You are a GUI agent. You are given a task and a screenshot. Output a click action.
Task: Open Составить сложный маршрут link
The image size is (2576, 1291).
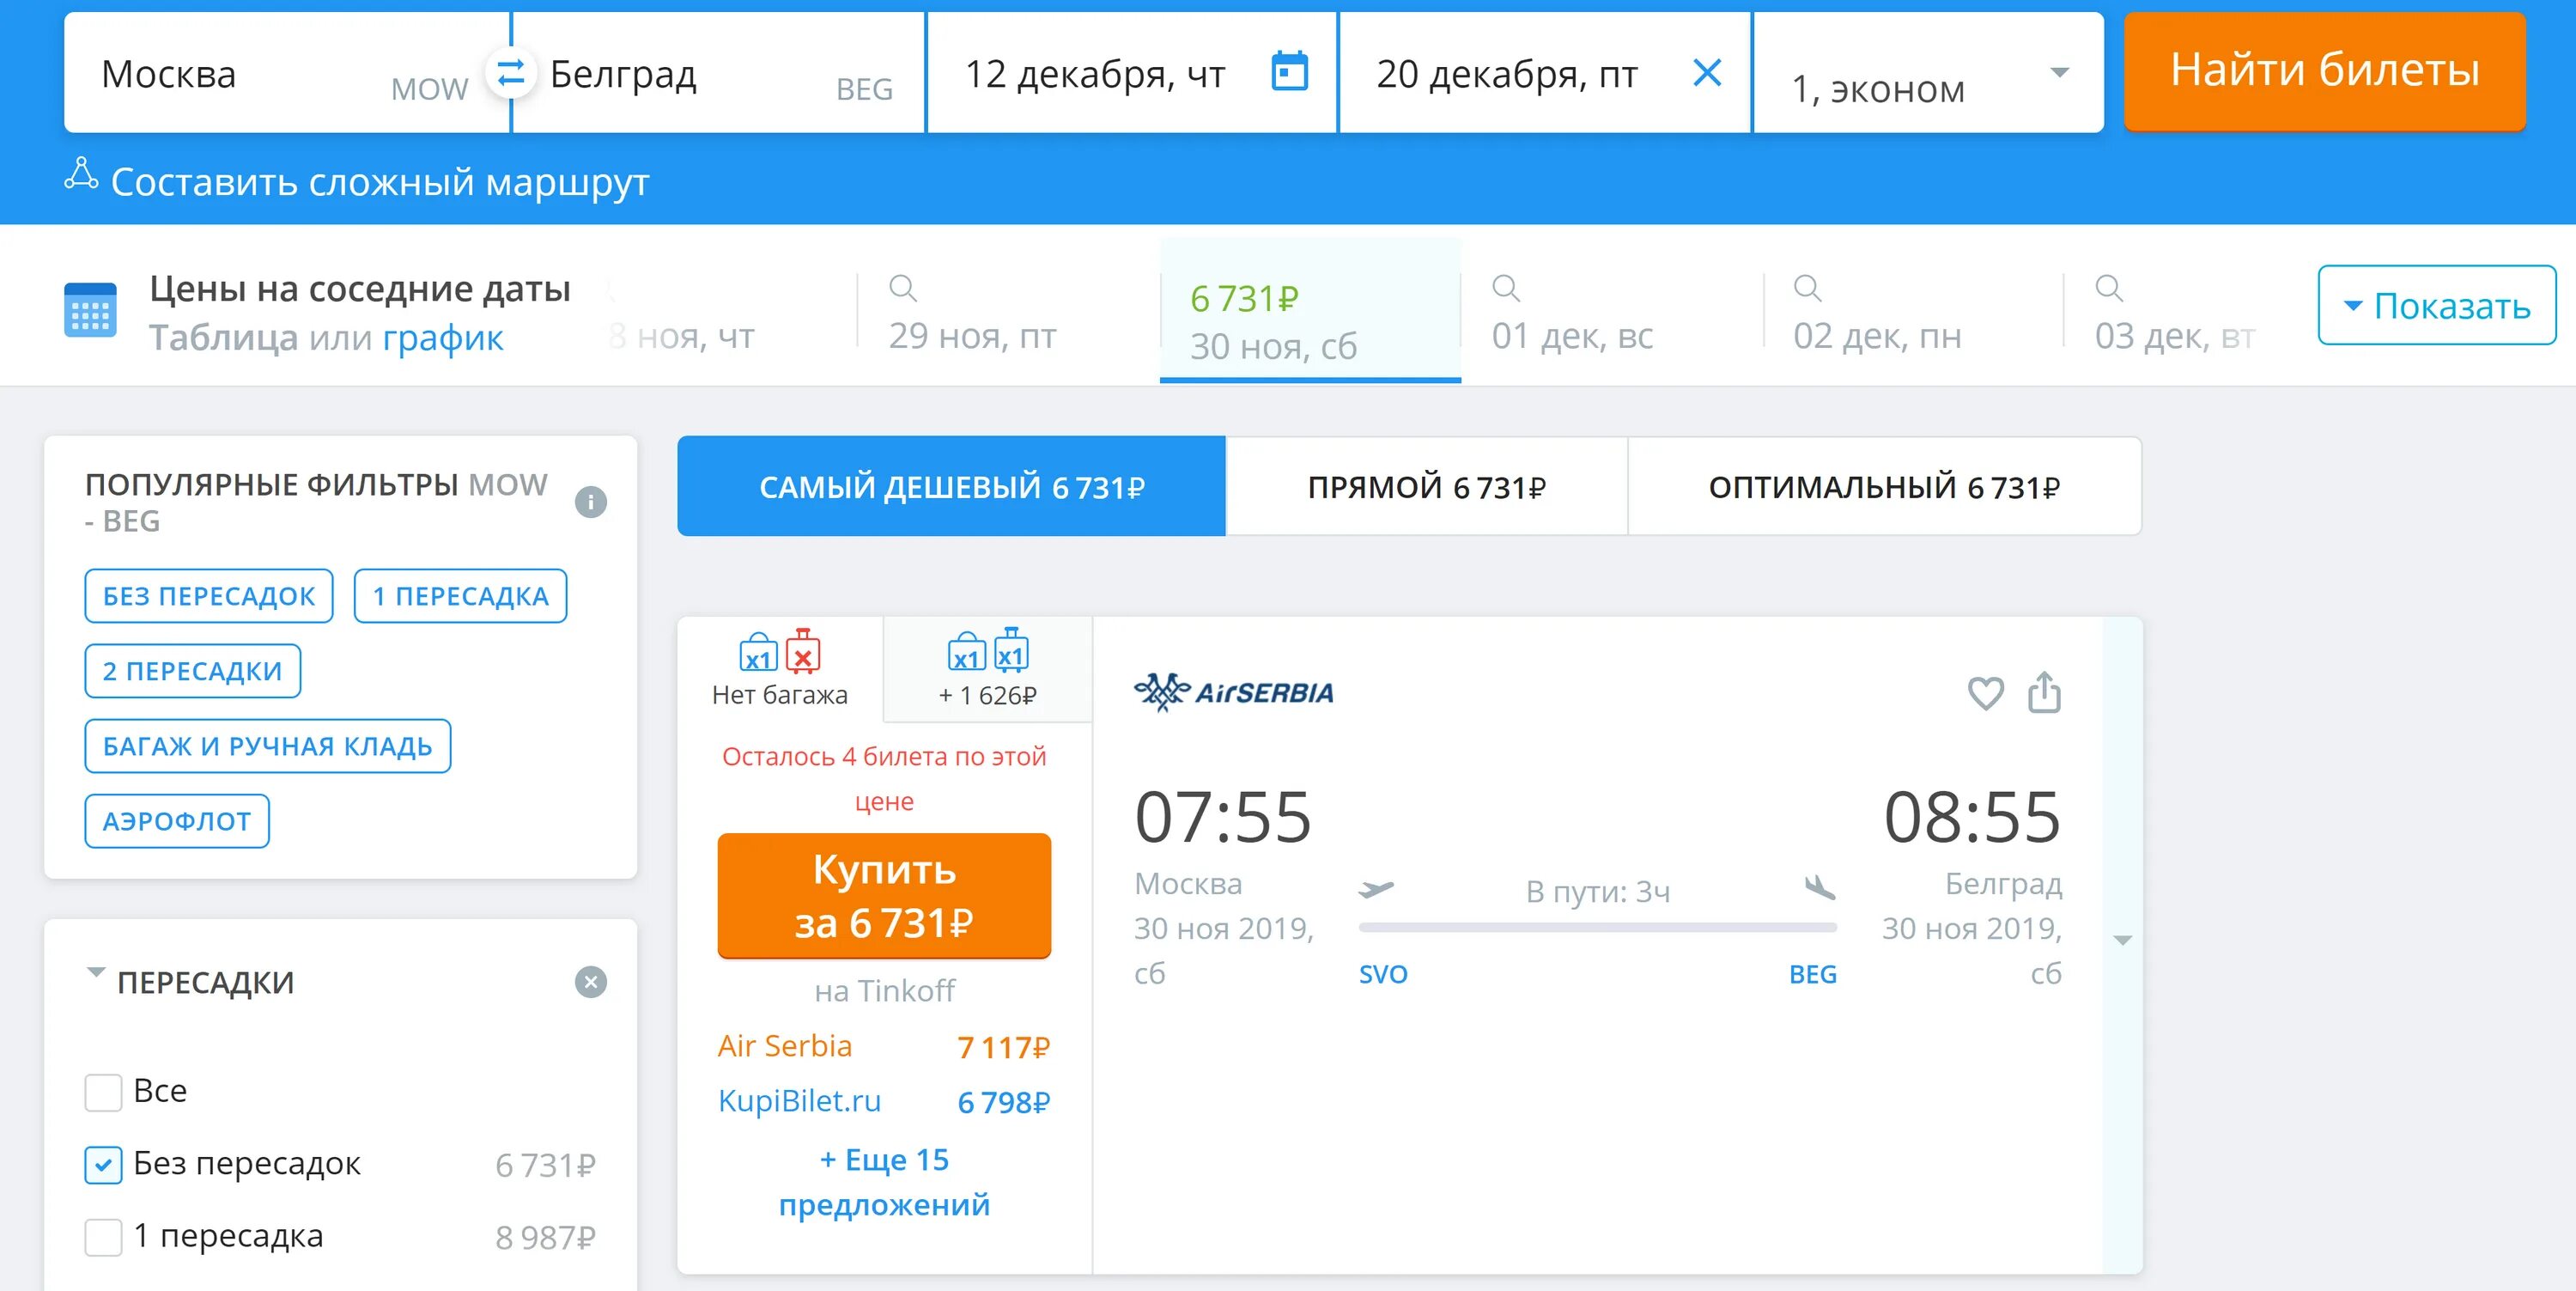[380, 182]
